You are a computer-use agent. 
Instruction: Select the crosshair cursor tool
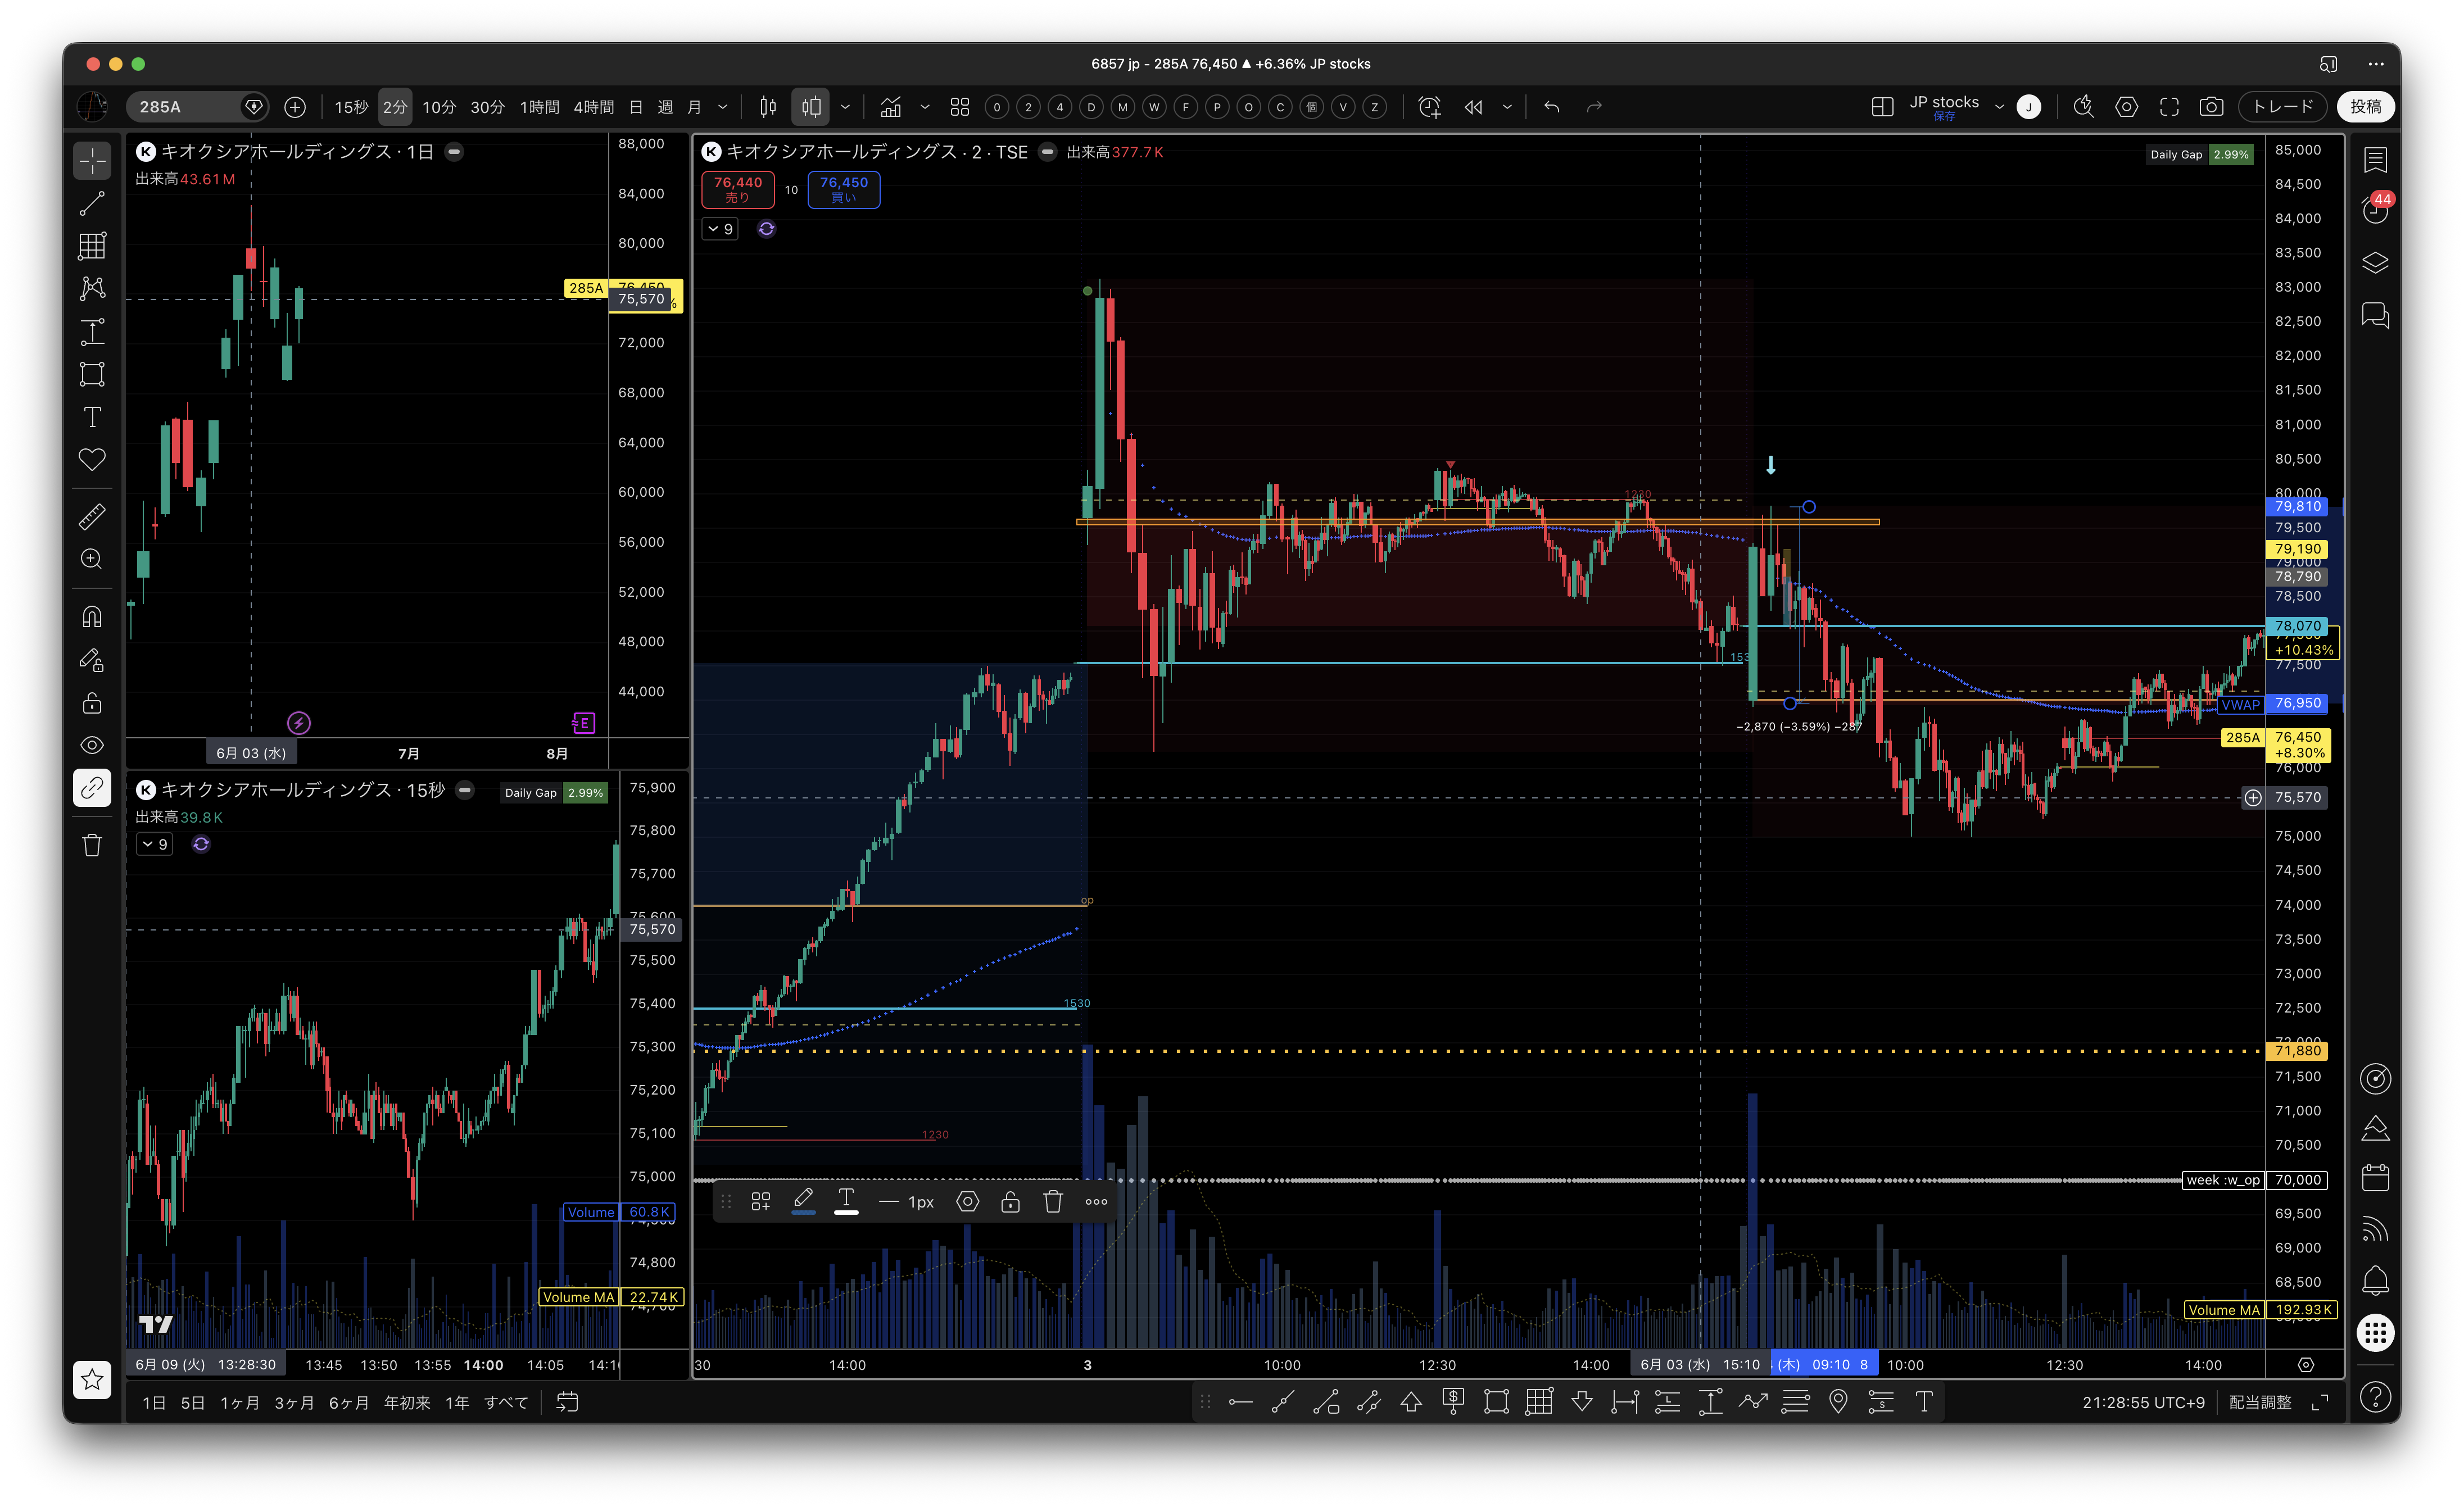[x=92, y=160]
